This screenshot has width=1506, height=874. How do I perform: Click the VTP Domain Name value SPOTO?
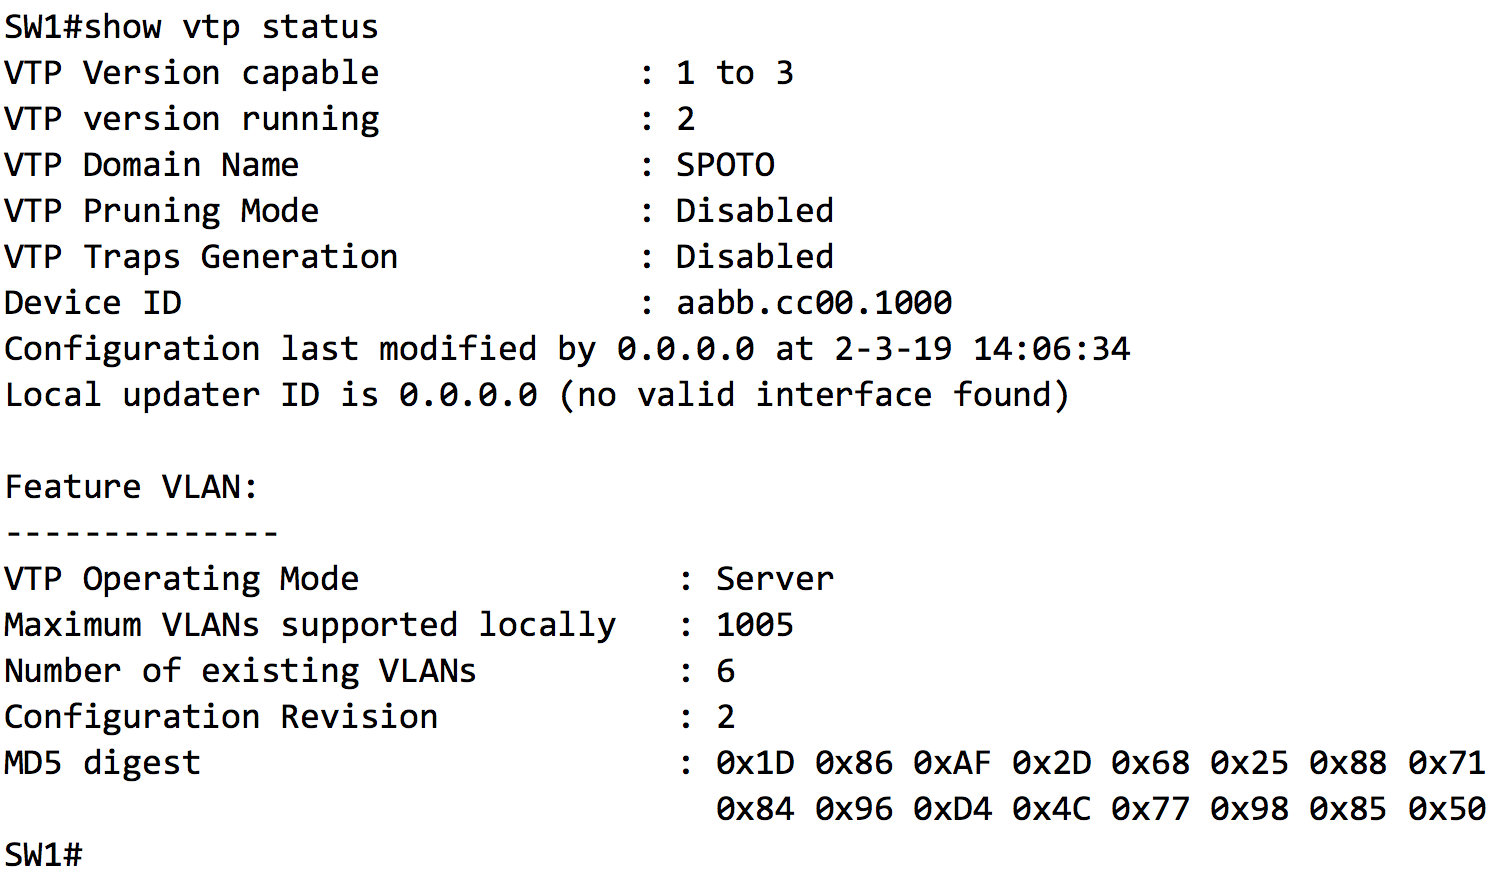725,165
